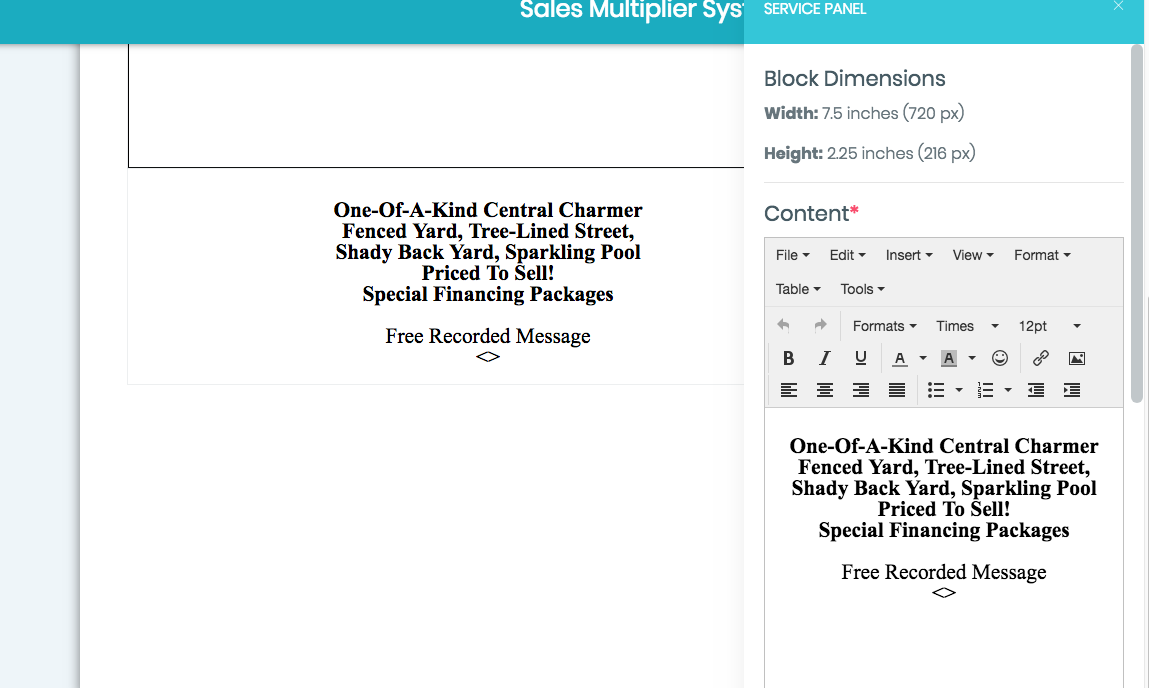The height and width of the screenshot is (688, 1149).
Task: Decrease indent of the paragraph
Action: pyautogui.click(x=1036, y=390)
